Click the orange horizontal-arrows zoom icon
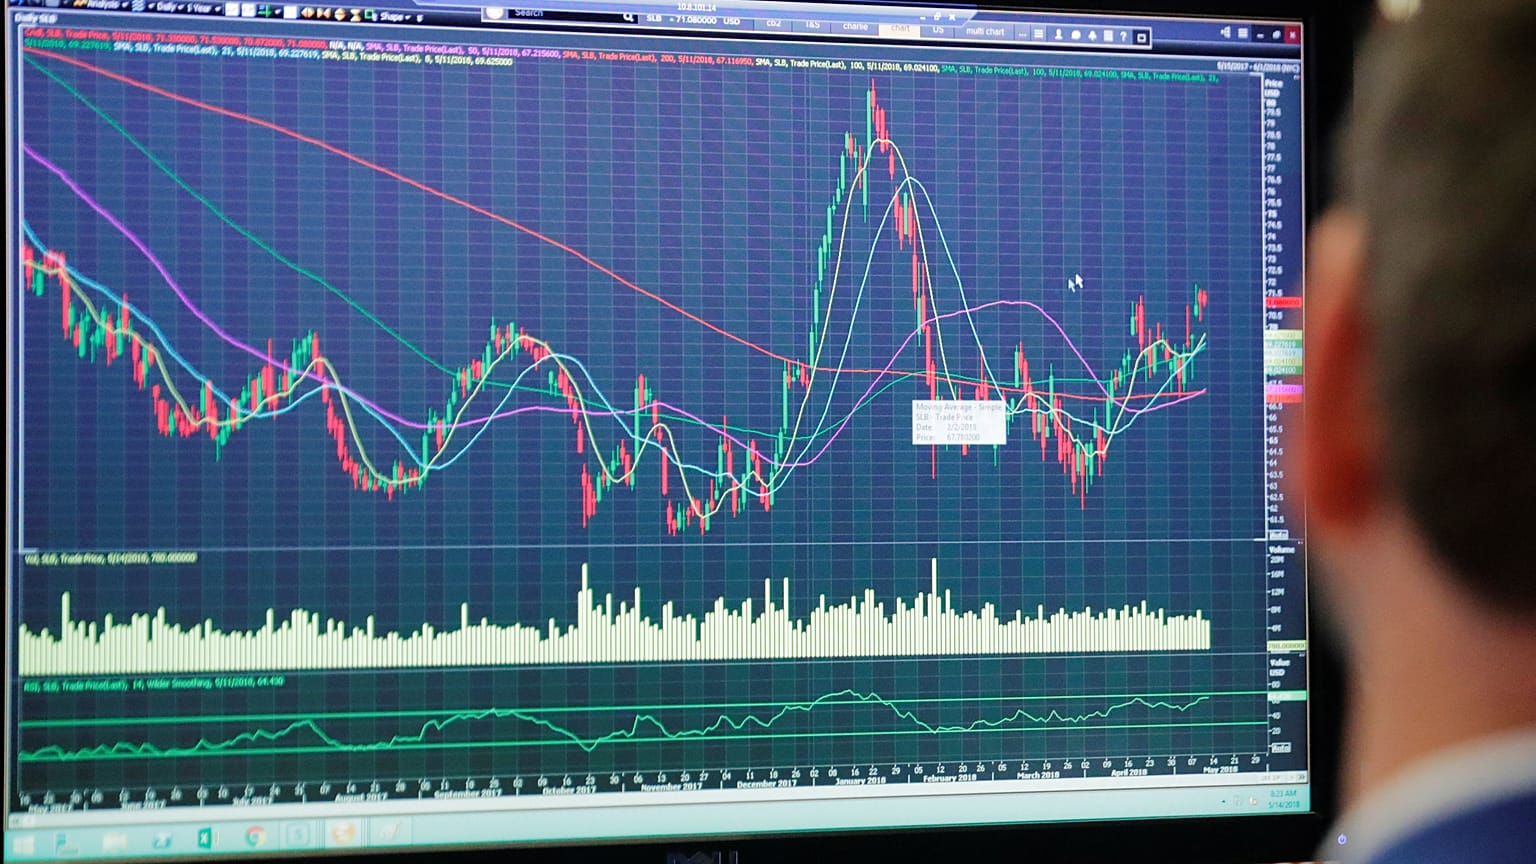This screenshot has width=1536, height=864. tap(308, 13)
